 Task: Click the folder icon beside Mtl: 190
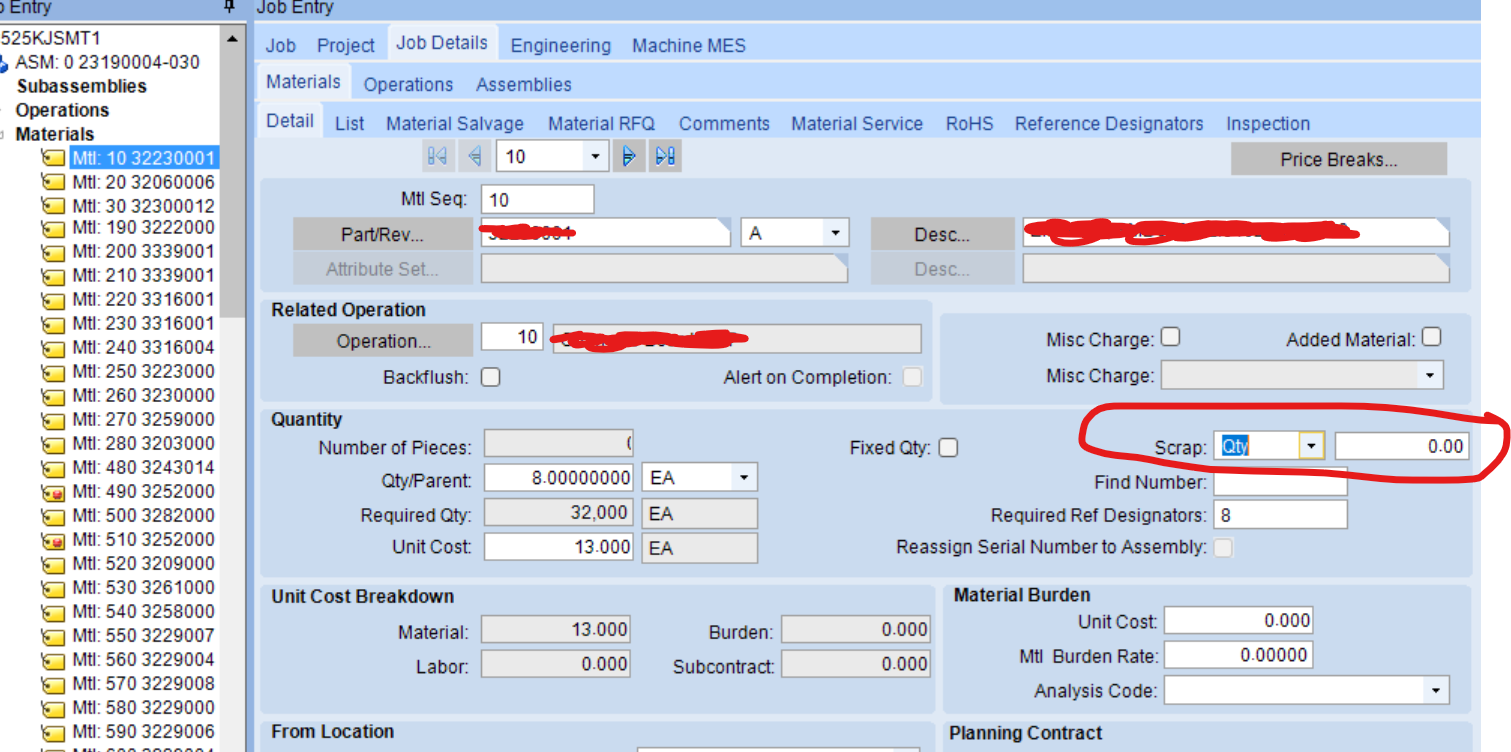[x=52, y=228]
